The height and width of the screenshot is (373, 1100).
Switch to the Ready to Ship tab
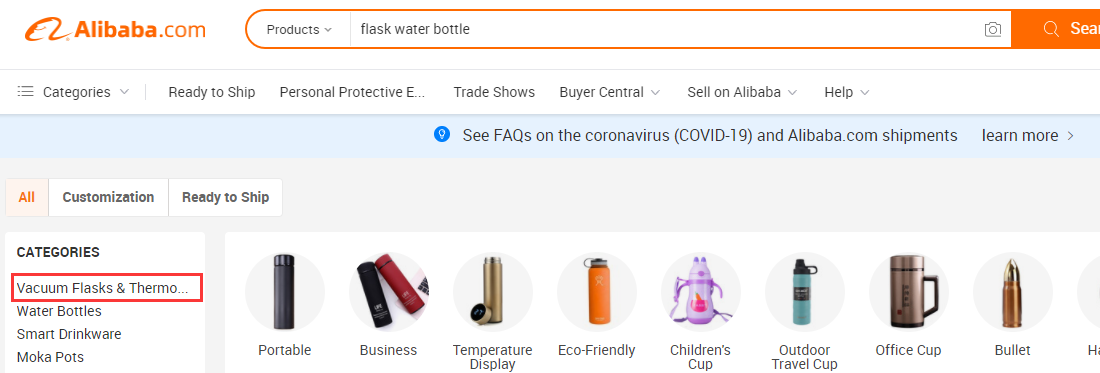click(x=225, y=198)
